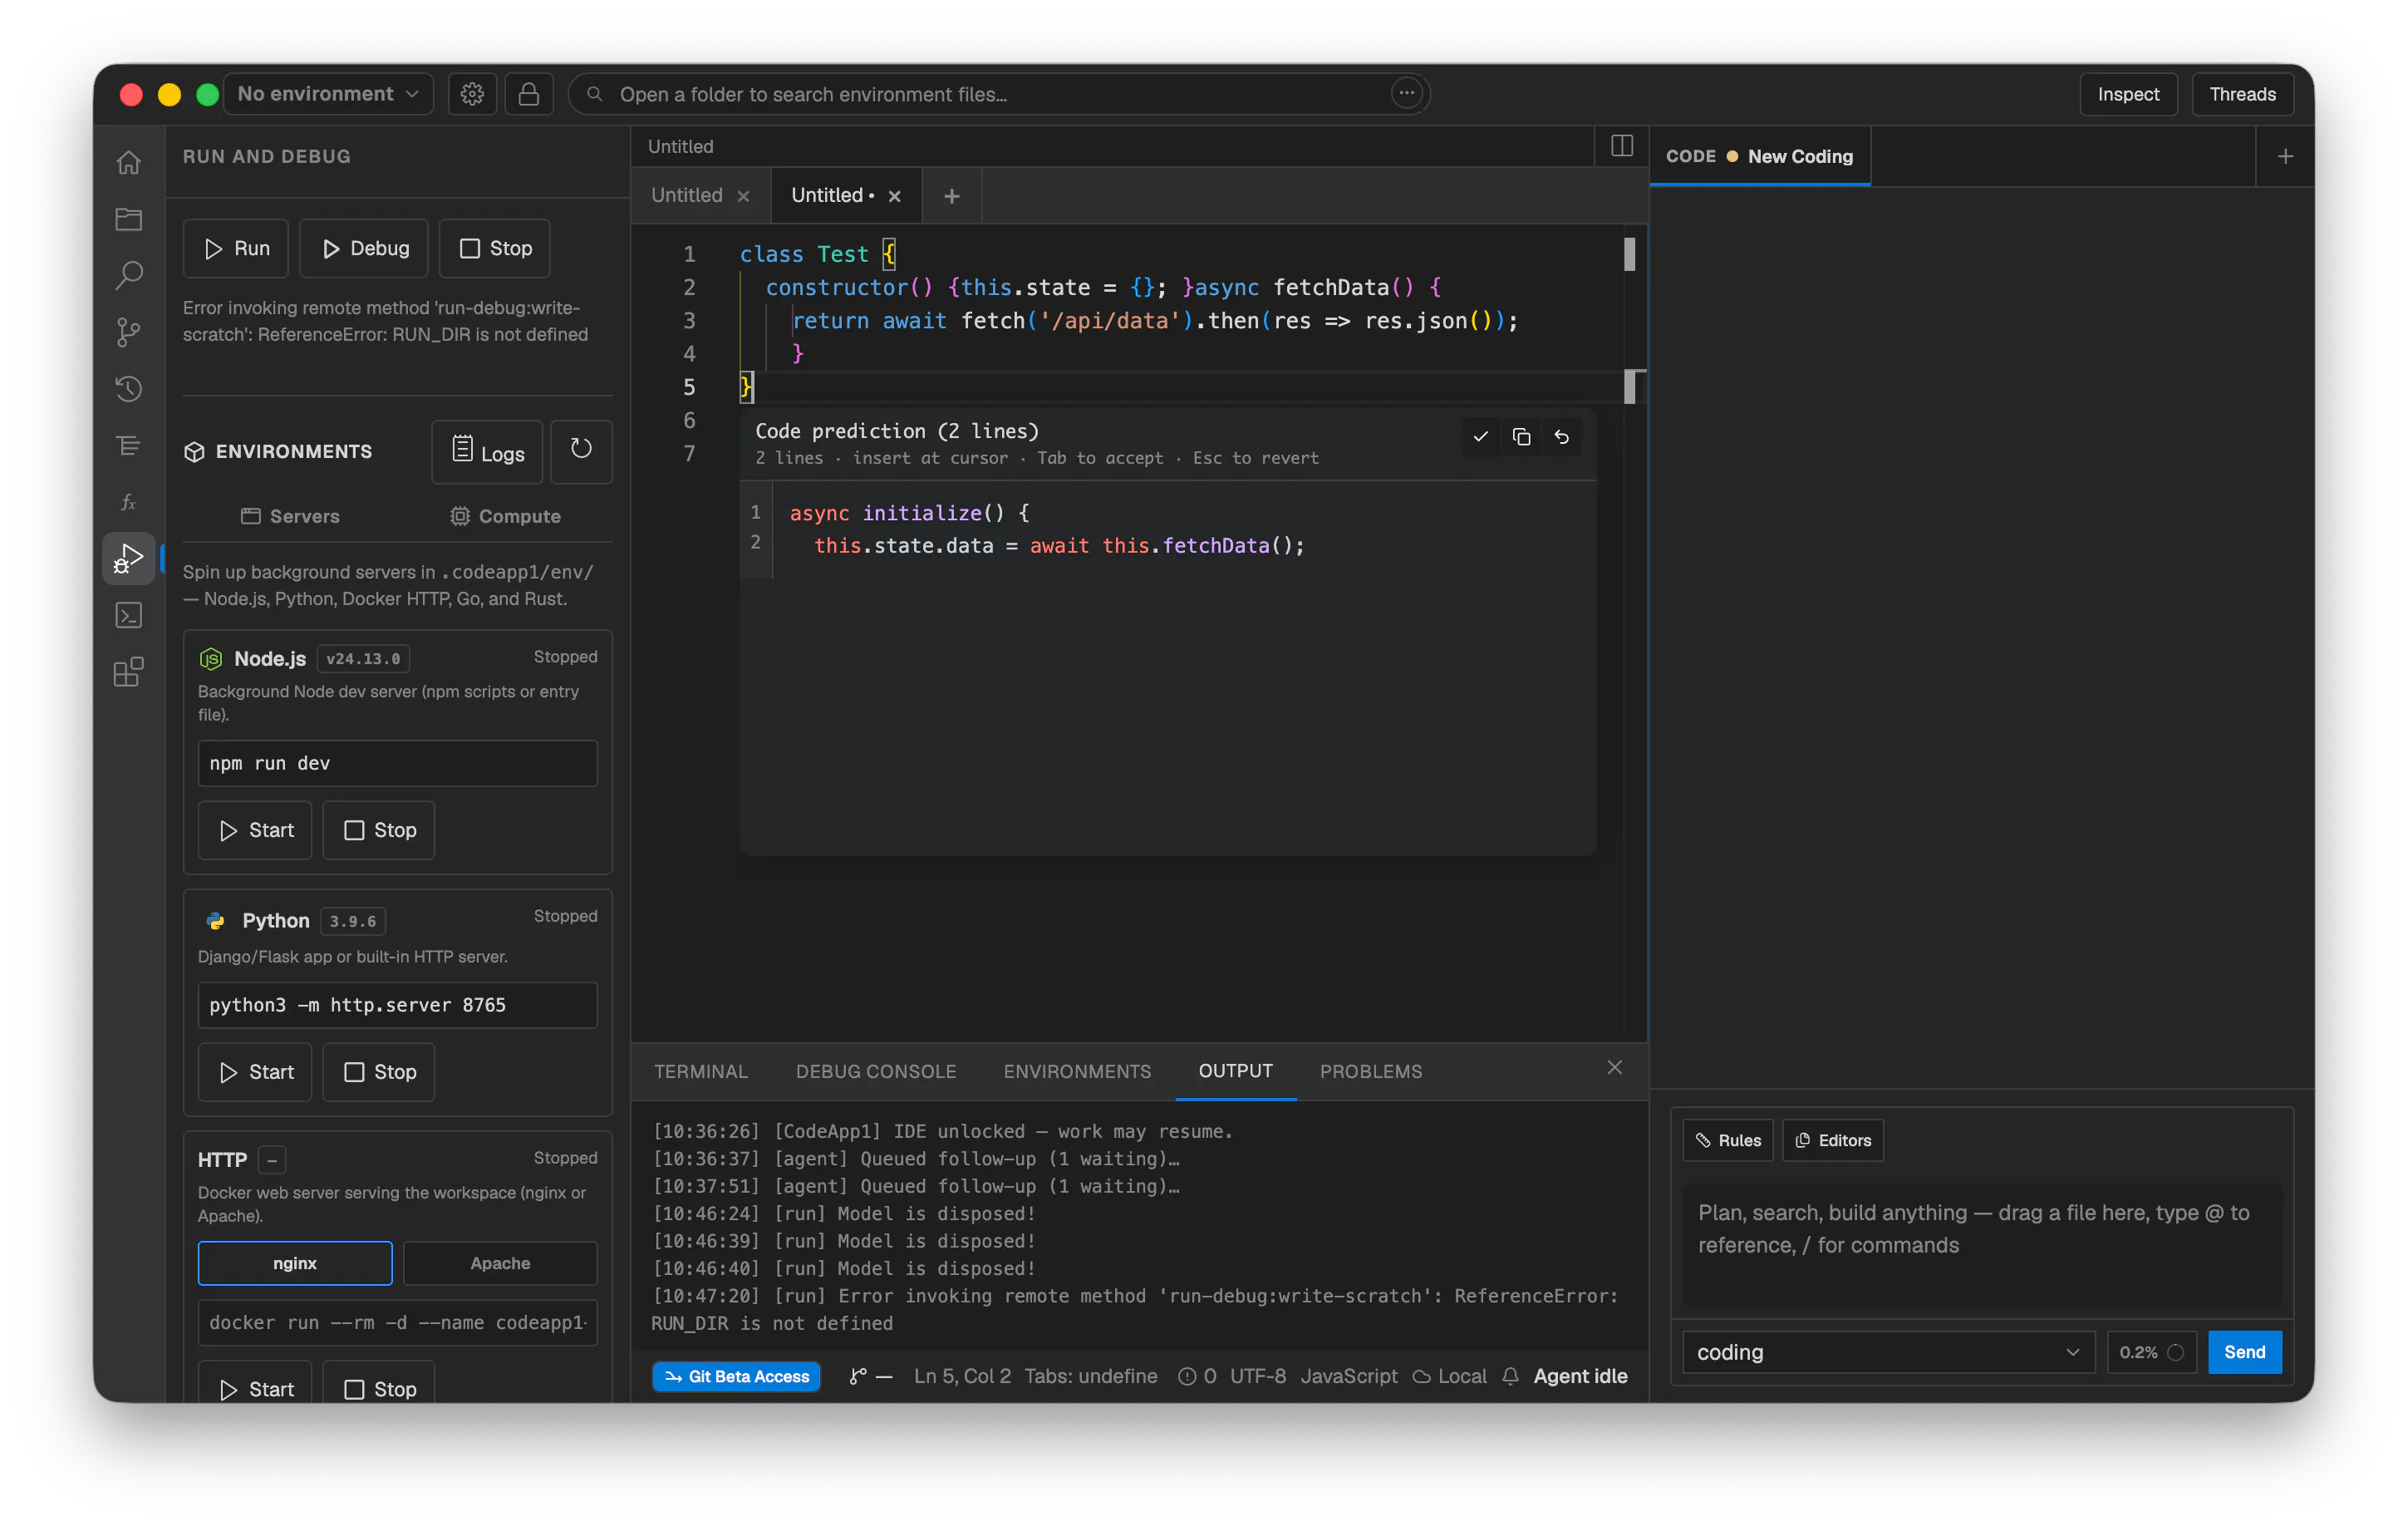Open the file explorer folder icon
The height and width of the screenshot is (1526, 2408).
129,218
